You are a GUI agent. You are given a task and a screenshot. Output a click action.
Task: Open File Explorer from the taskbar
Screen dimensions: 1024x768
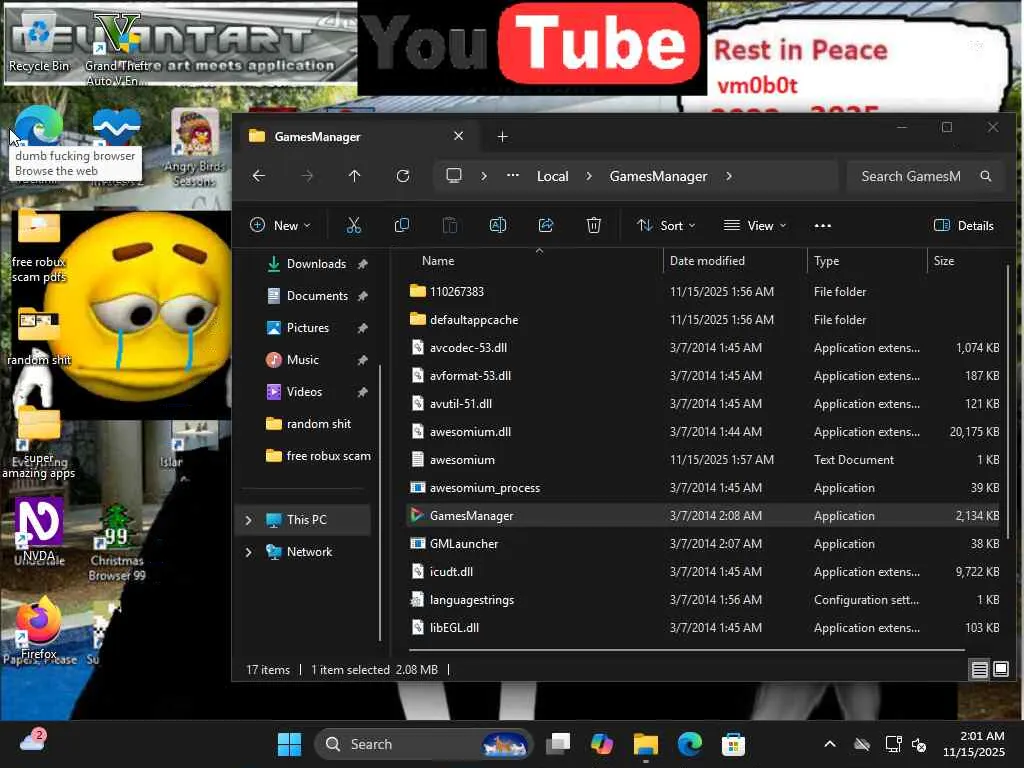(646, 744)
